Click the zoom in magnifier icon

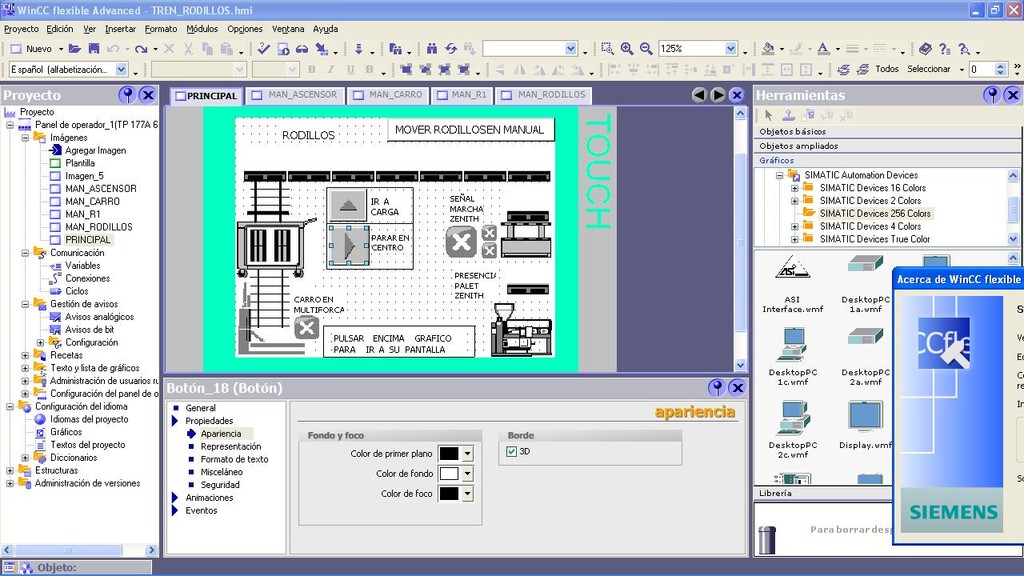[627, 48]
